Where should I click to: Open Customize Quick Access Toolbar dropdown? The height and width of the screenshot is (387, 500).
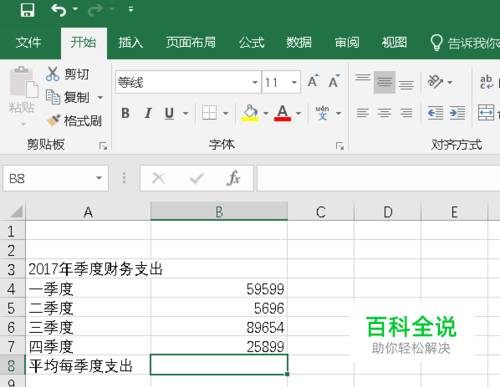click(131, 9)
